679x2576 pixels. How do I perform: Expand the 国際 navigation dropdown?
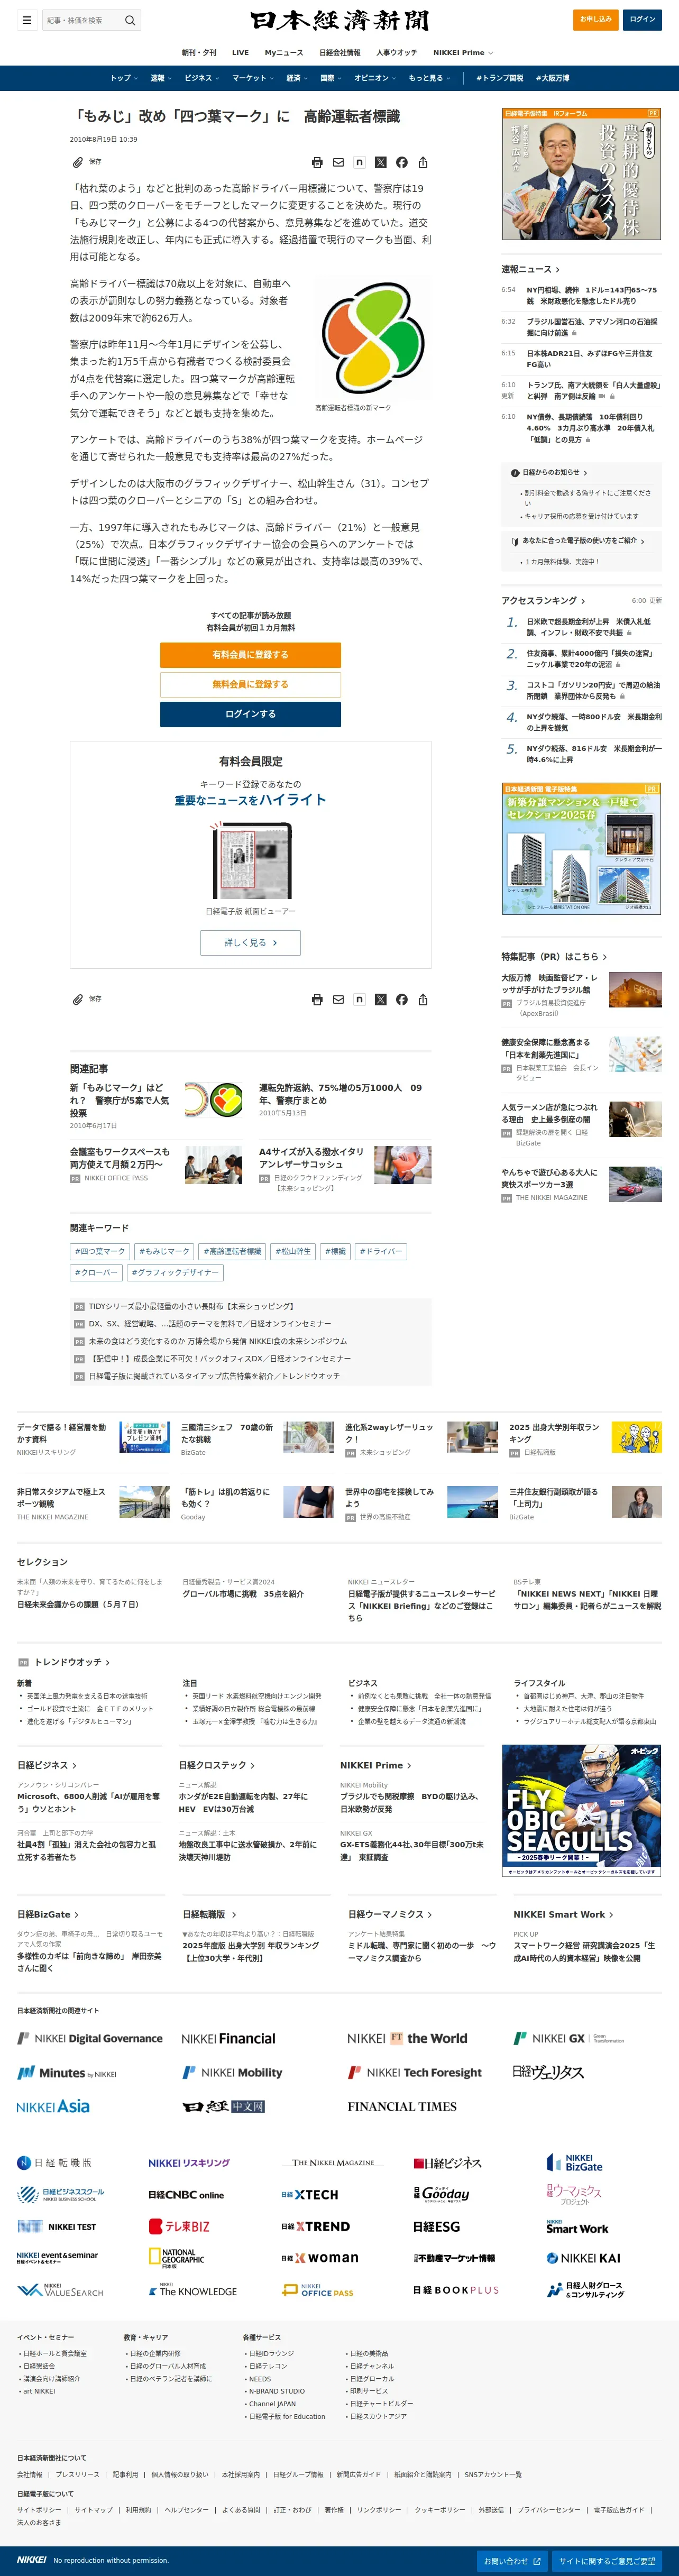pyautogui.click(x=331, y=78)
